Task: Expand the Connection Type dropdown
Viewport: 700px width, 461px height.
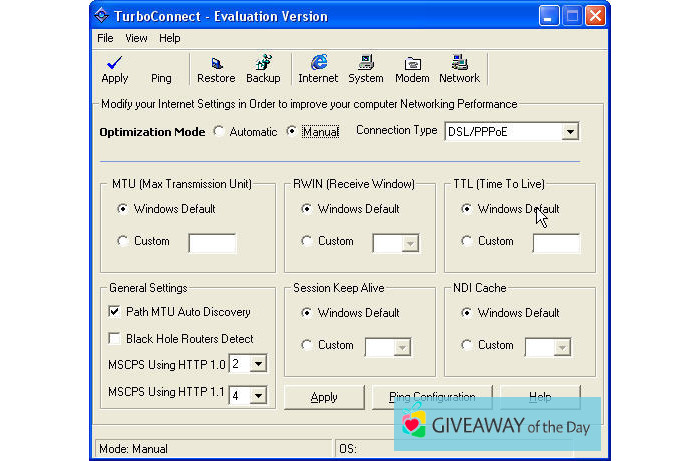Action: [569, 132]
